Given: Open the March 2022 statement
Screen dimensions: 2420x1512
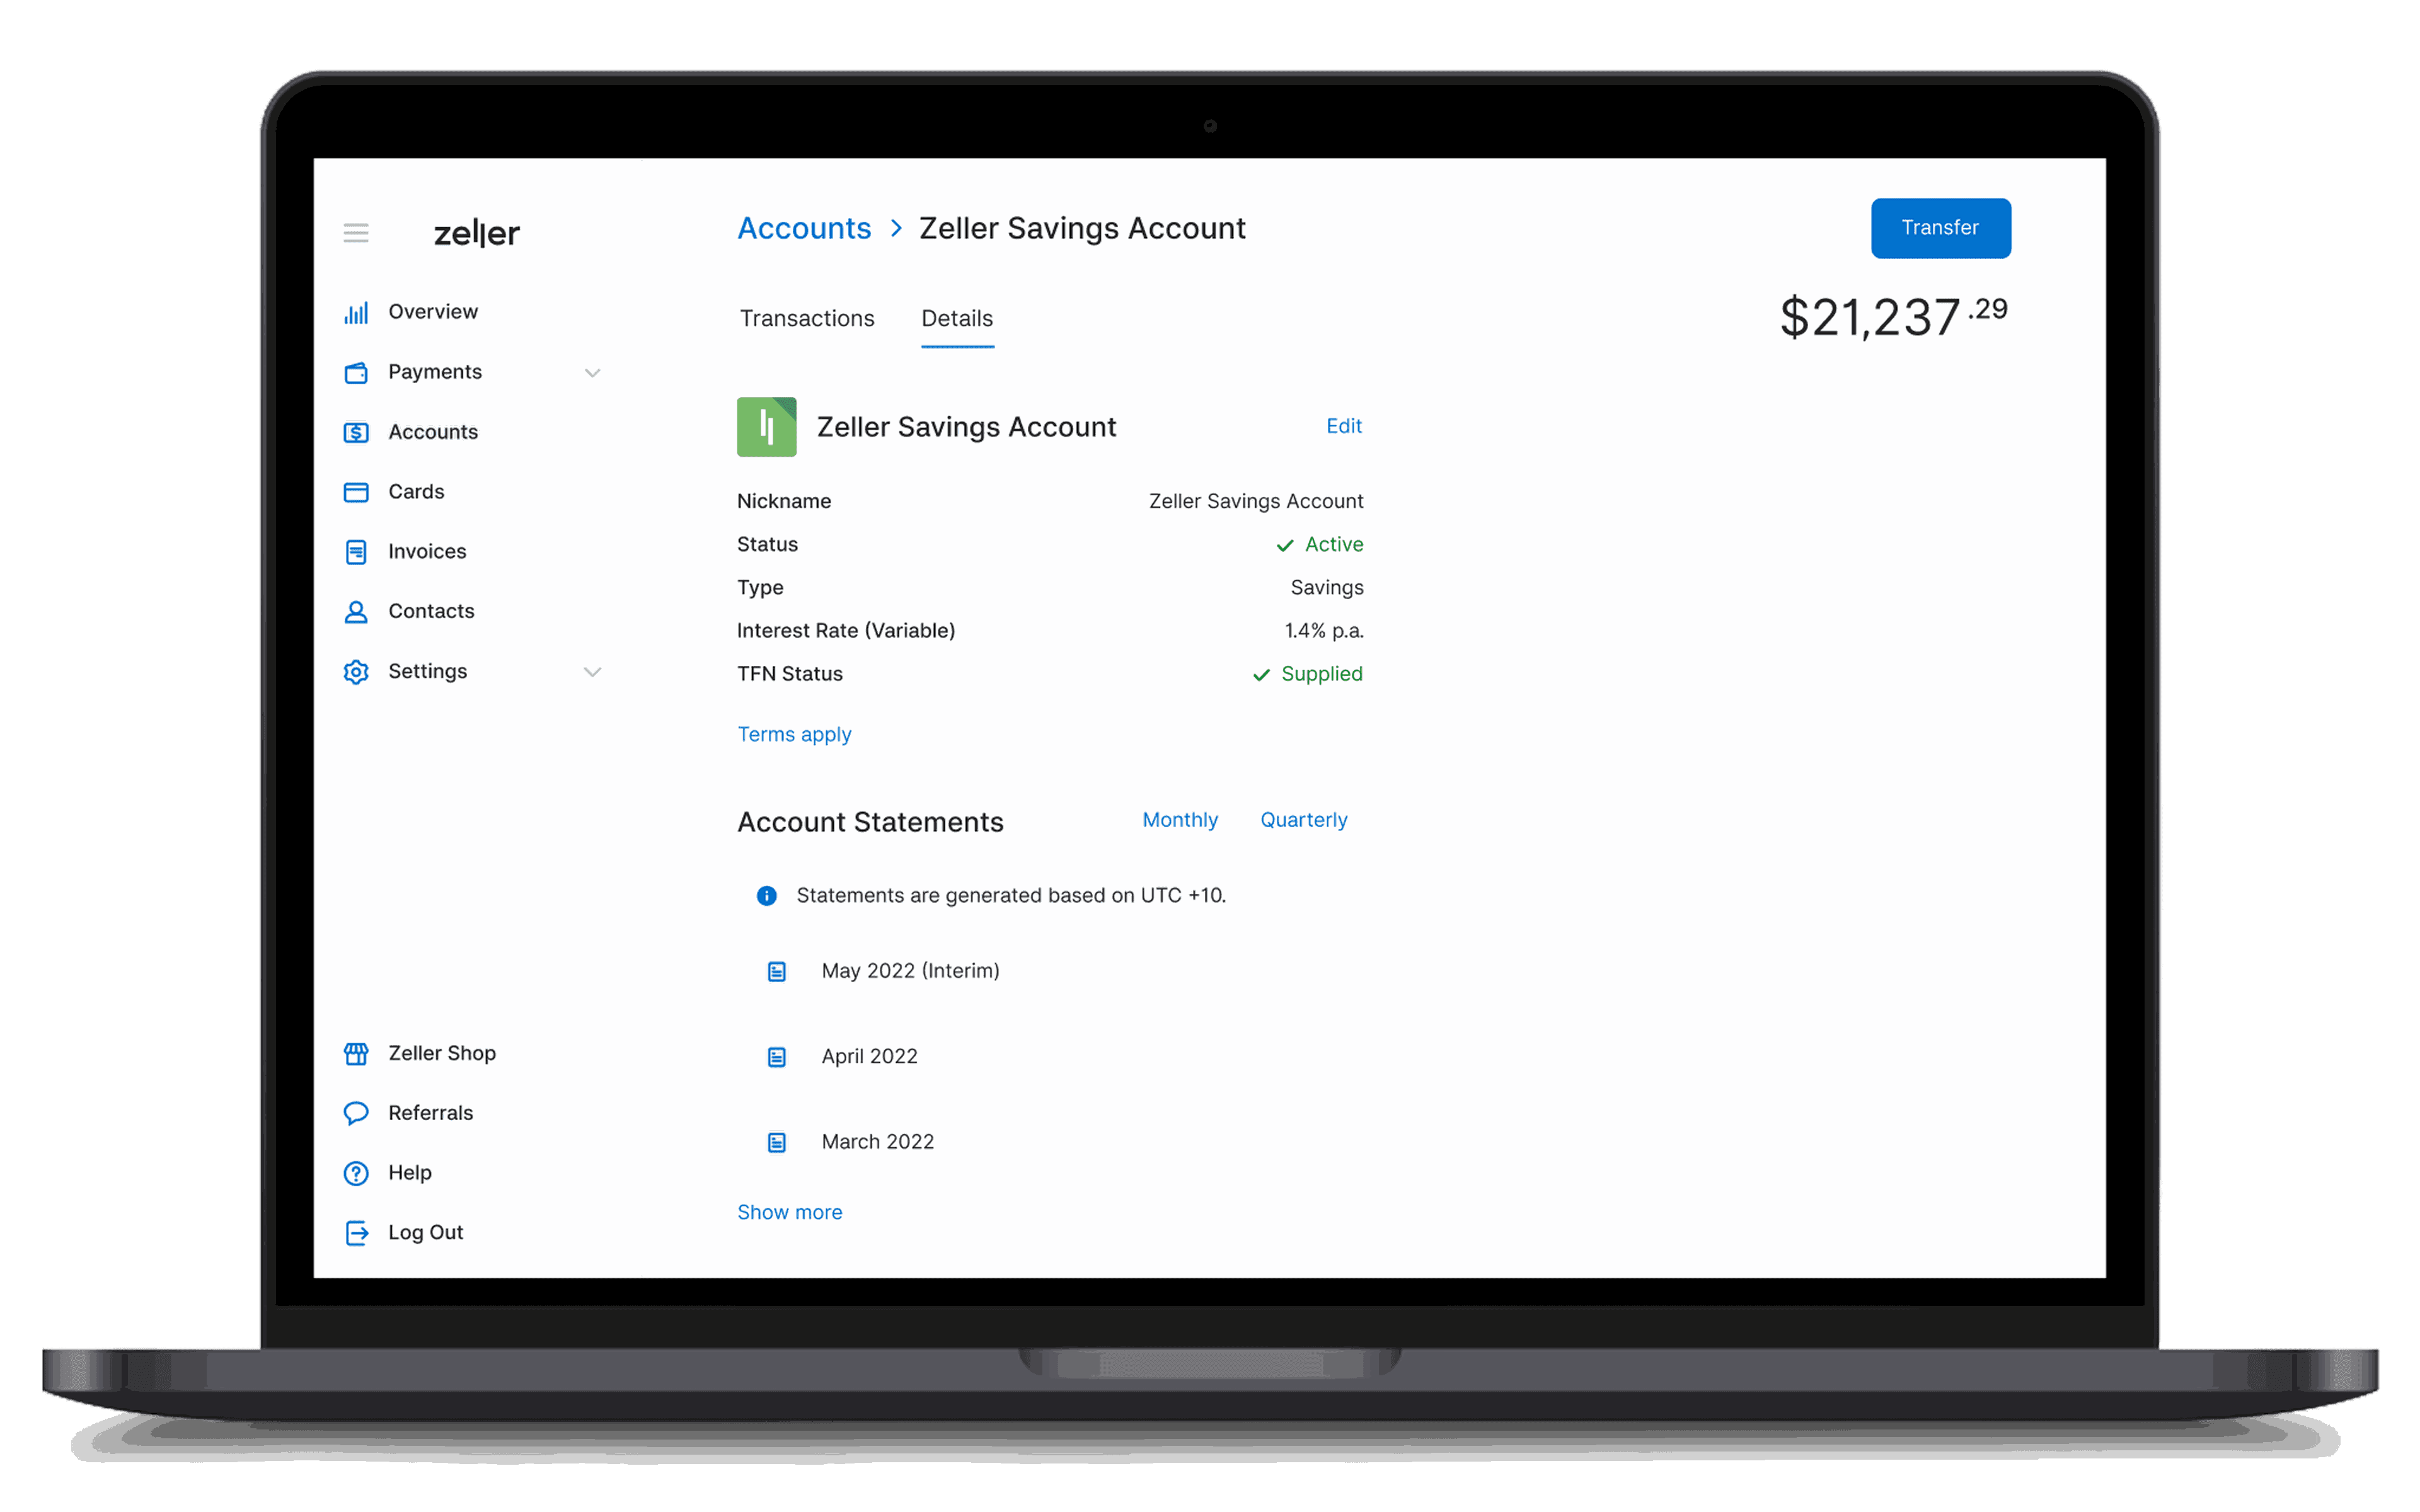Looking at the screenshot, I should [x=877, y=1142].
